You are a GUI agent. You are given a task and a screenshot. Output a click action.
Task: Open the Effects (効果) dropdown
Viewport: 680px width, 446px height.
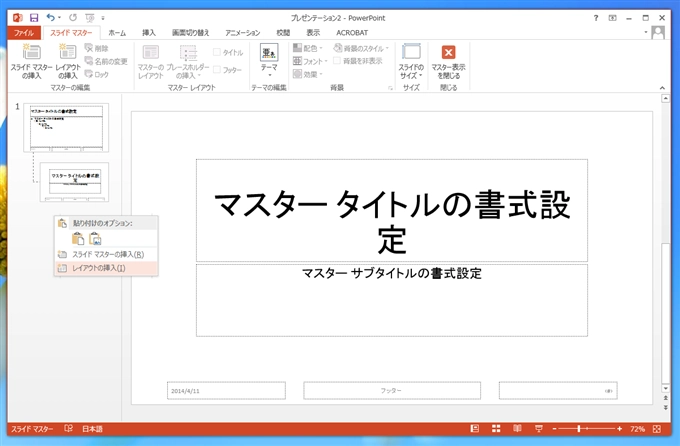click(x=307, y=74)
